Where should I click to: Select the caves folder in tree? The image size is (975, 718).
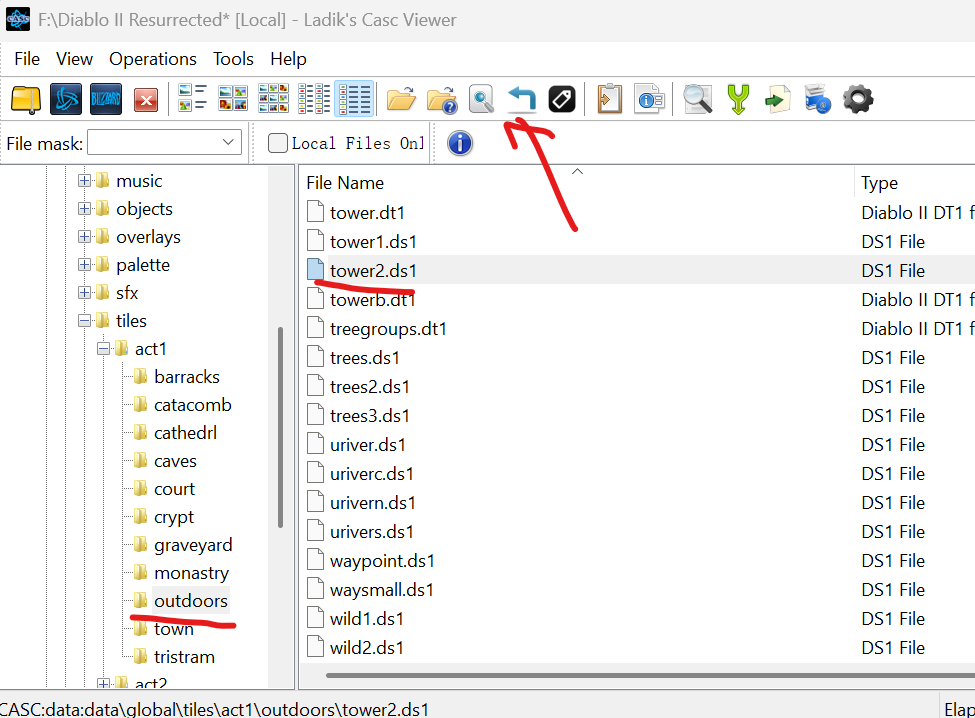point(175,461)
